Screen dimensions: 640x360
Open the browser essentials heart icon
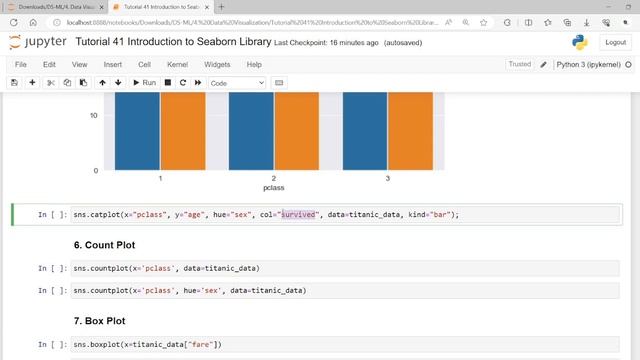click(x=606, y=22)
